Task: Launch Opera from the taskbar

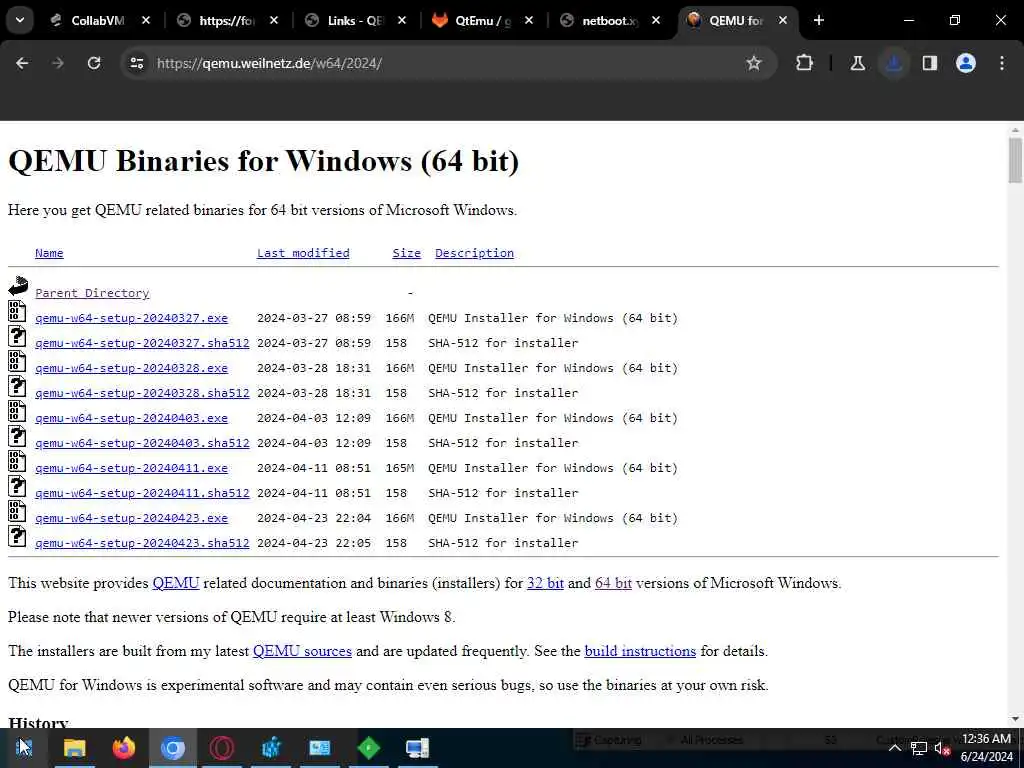Action: click(221, 748)
